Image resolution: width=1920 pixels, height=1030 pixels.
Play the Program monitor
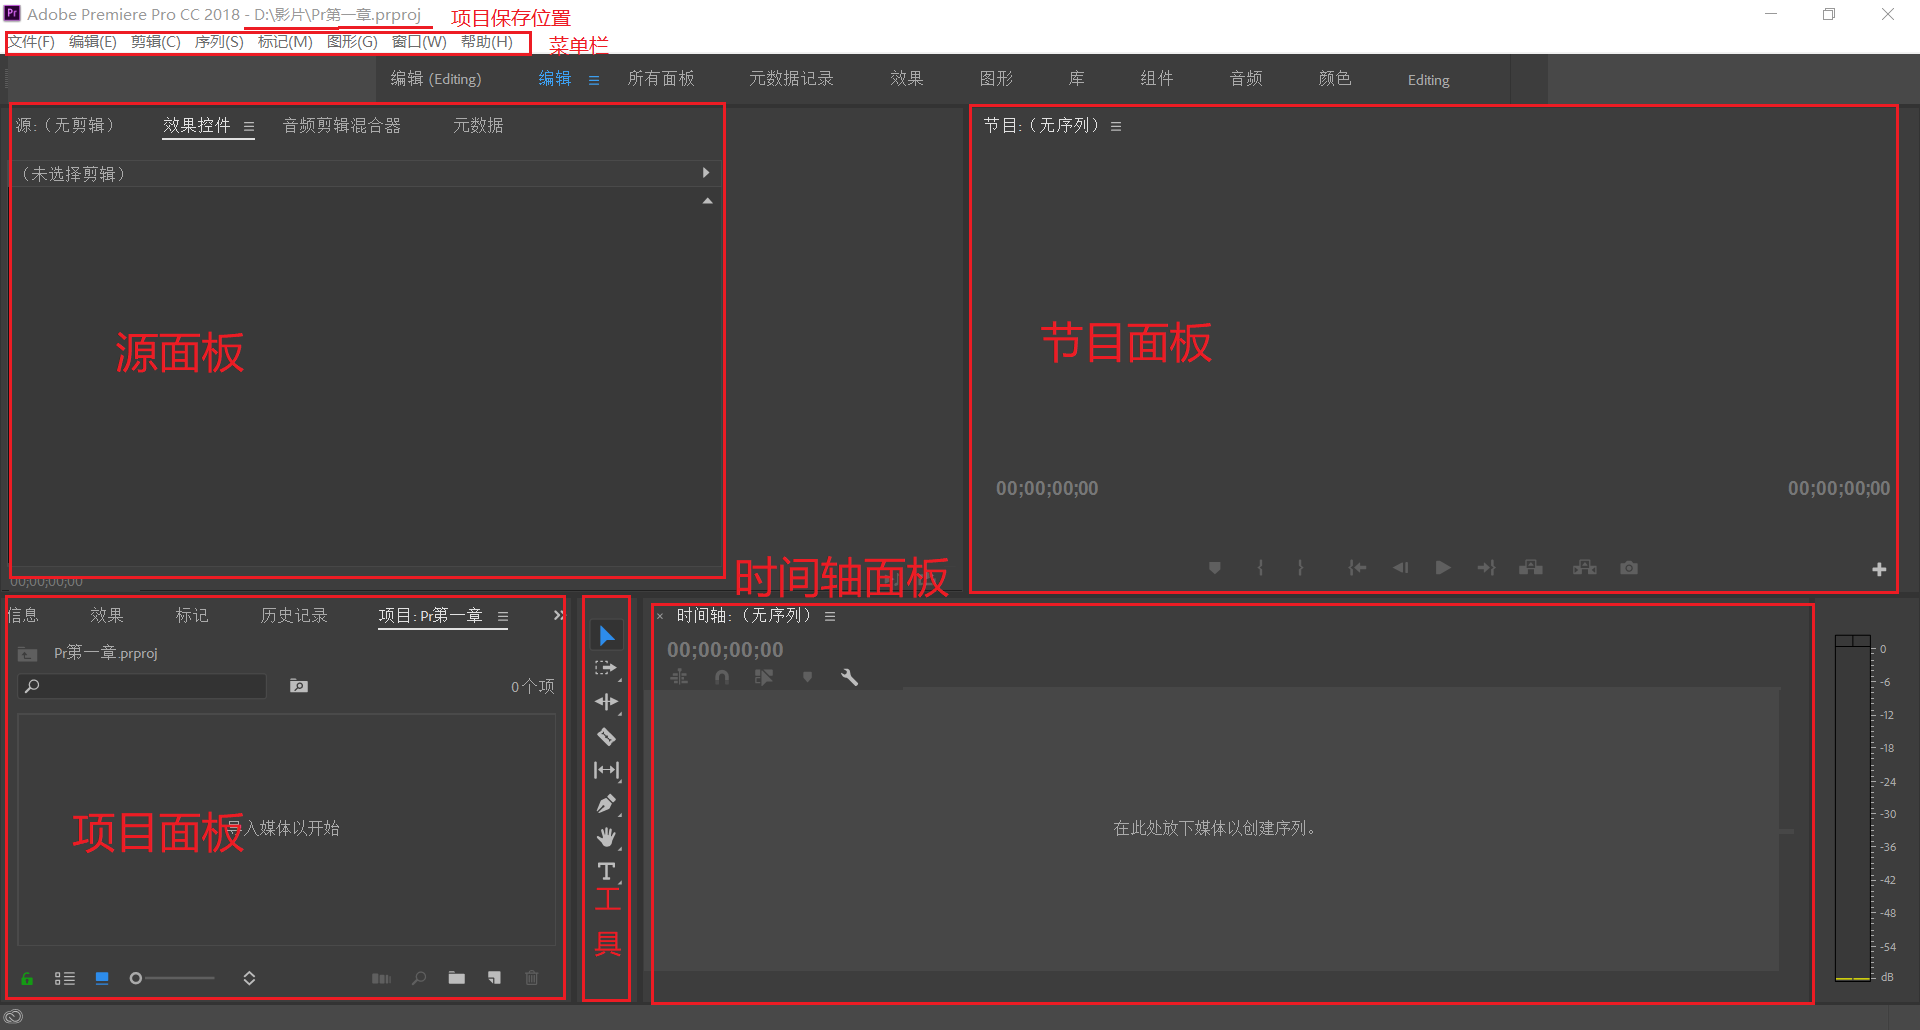[1443, 568]
